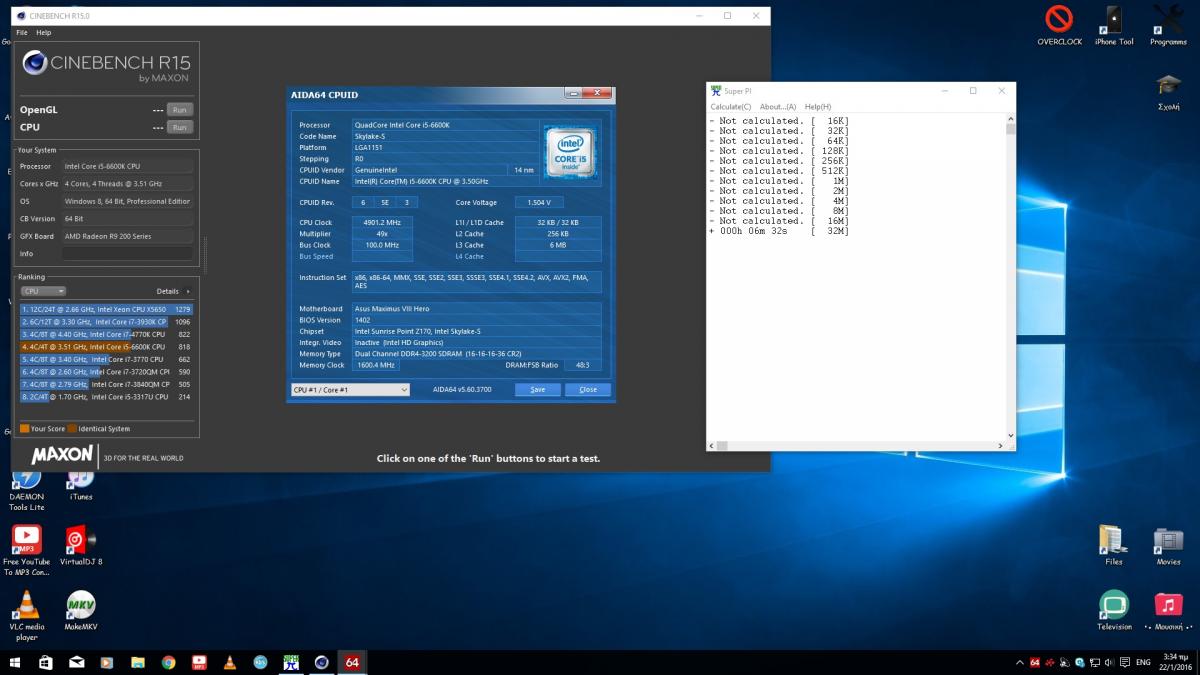
Task: Click Close in AIDA64 CPUID window
Action: (588, 389)
